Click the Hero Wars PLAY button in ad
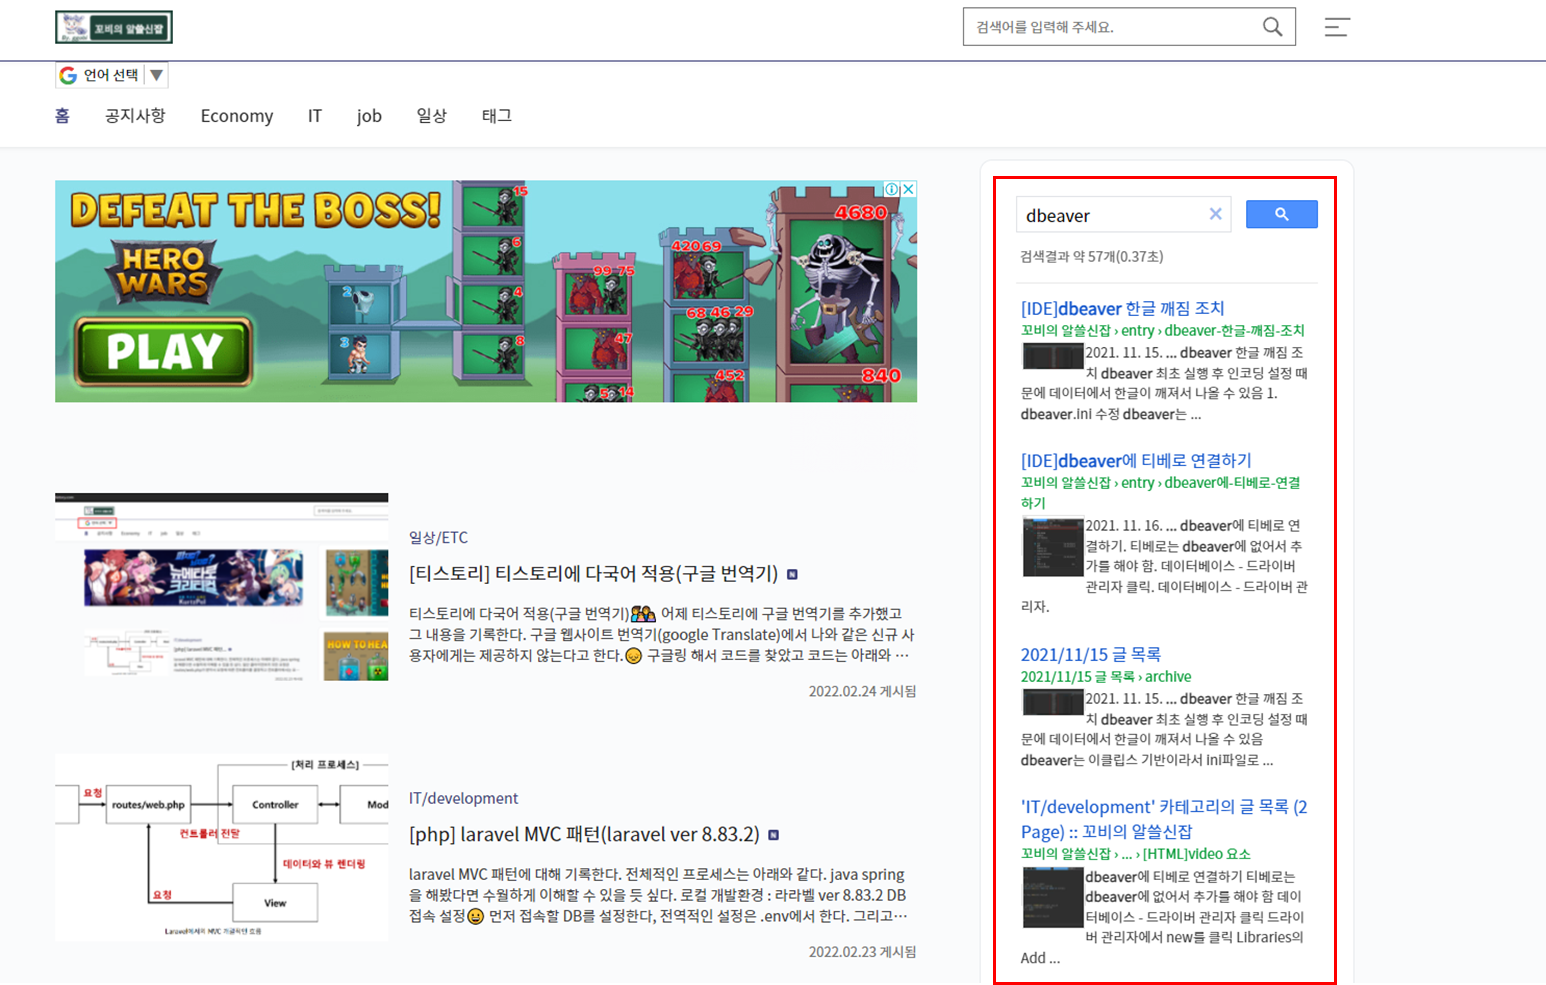The image size is (1546, 985). pyautogui.click(x=164, y=351)
